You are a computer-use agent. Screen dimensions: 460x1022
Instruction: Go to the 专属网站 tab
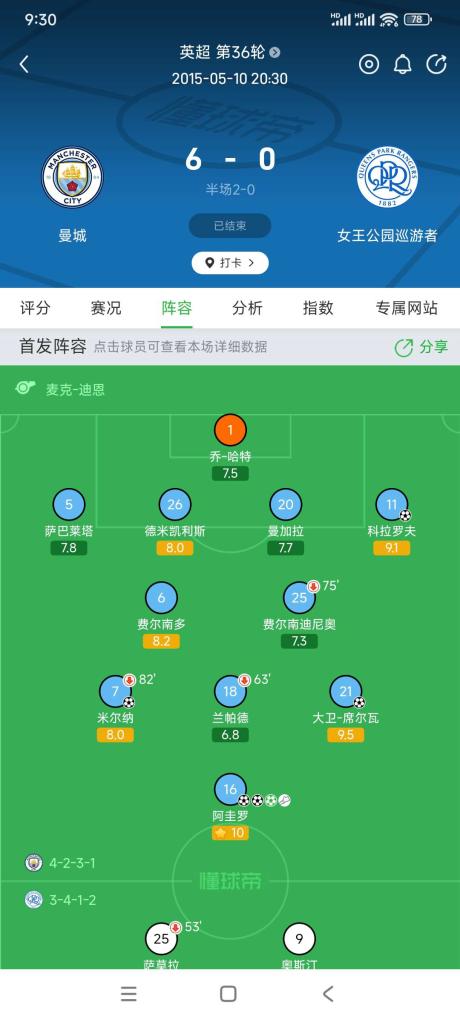point(407,308)
